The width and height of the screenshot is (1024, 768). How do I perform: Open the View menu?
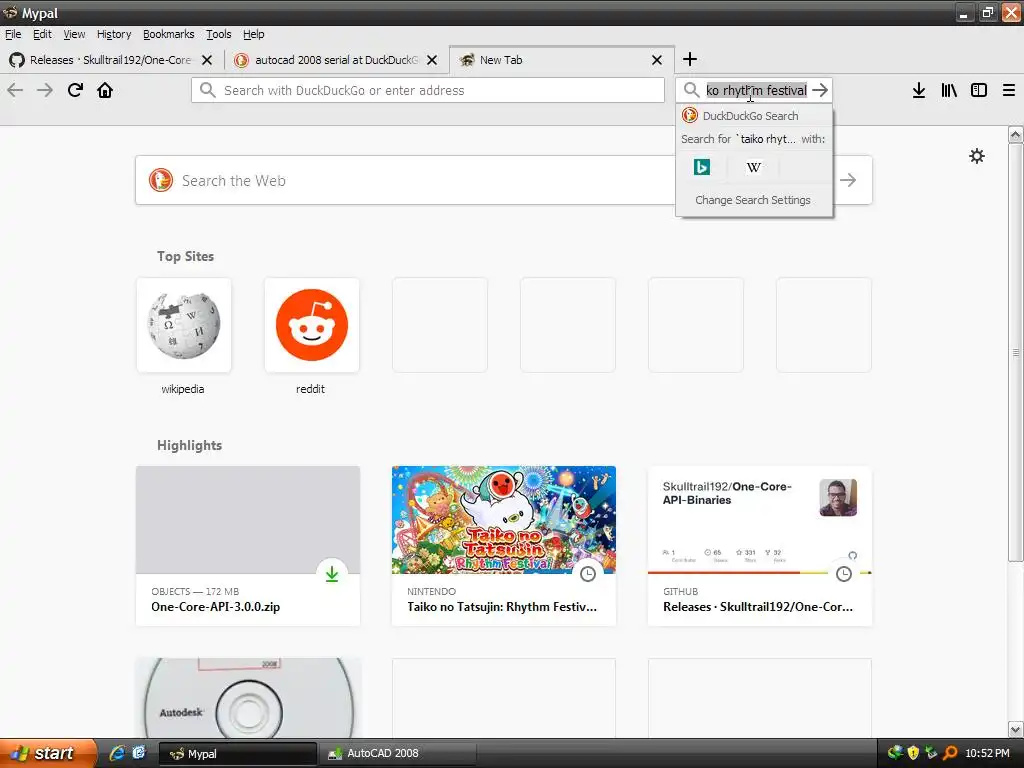(x=74, y=34)
